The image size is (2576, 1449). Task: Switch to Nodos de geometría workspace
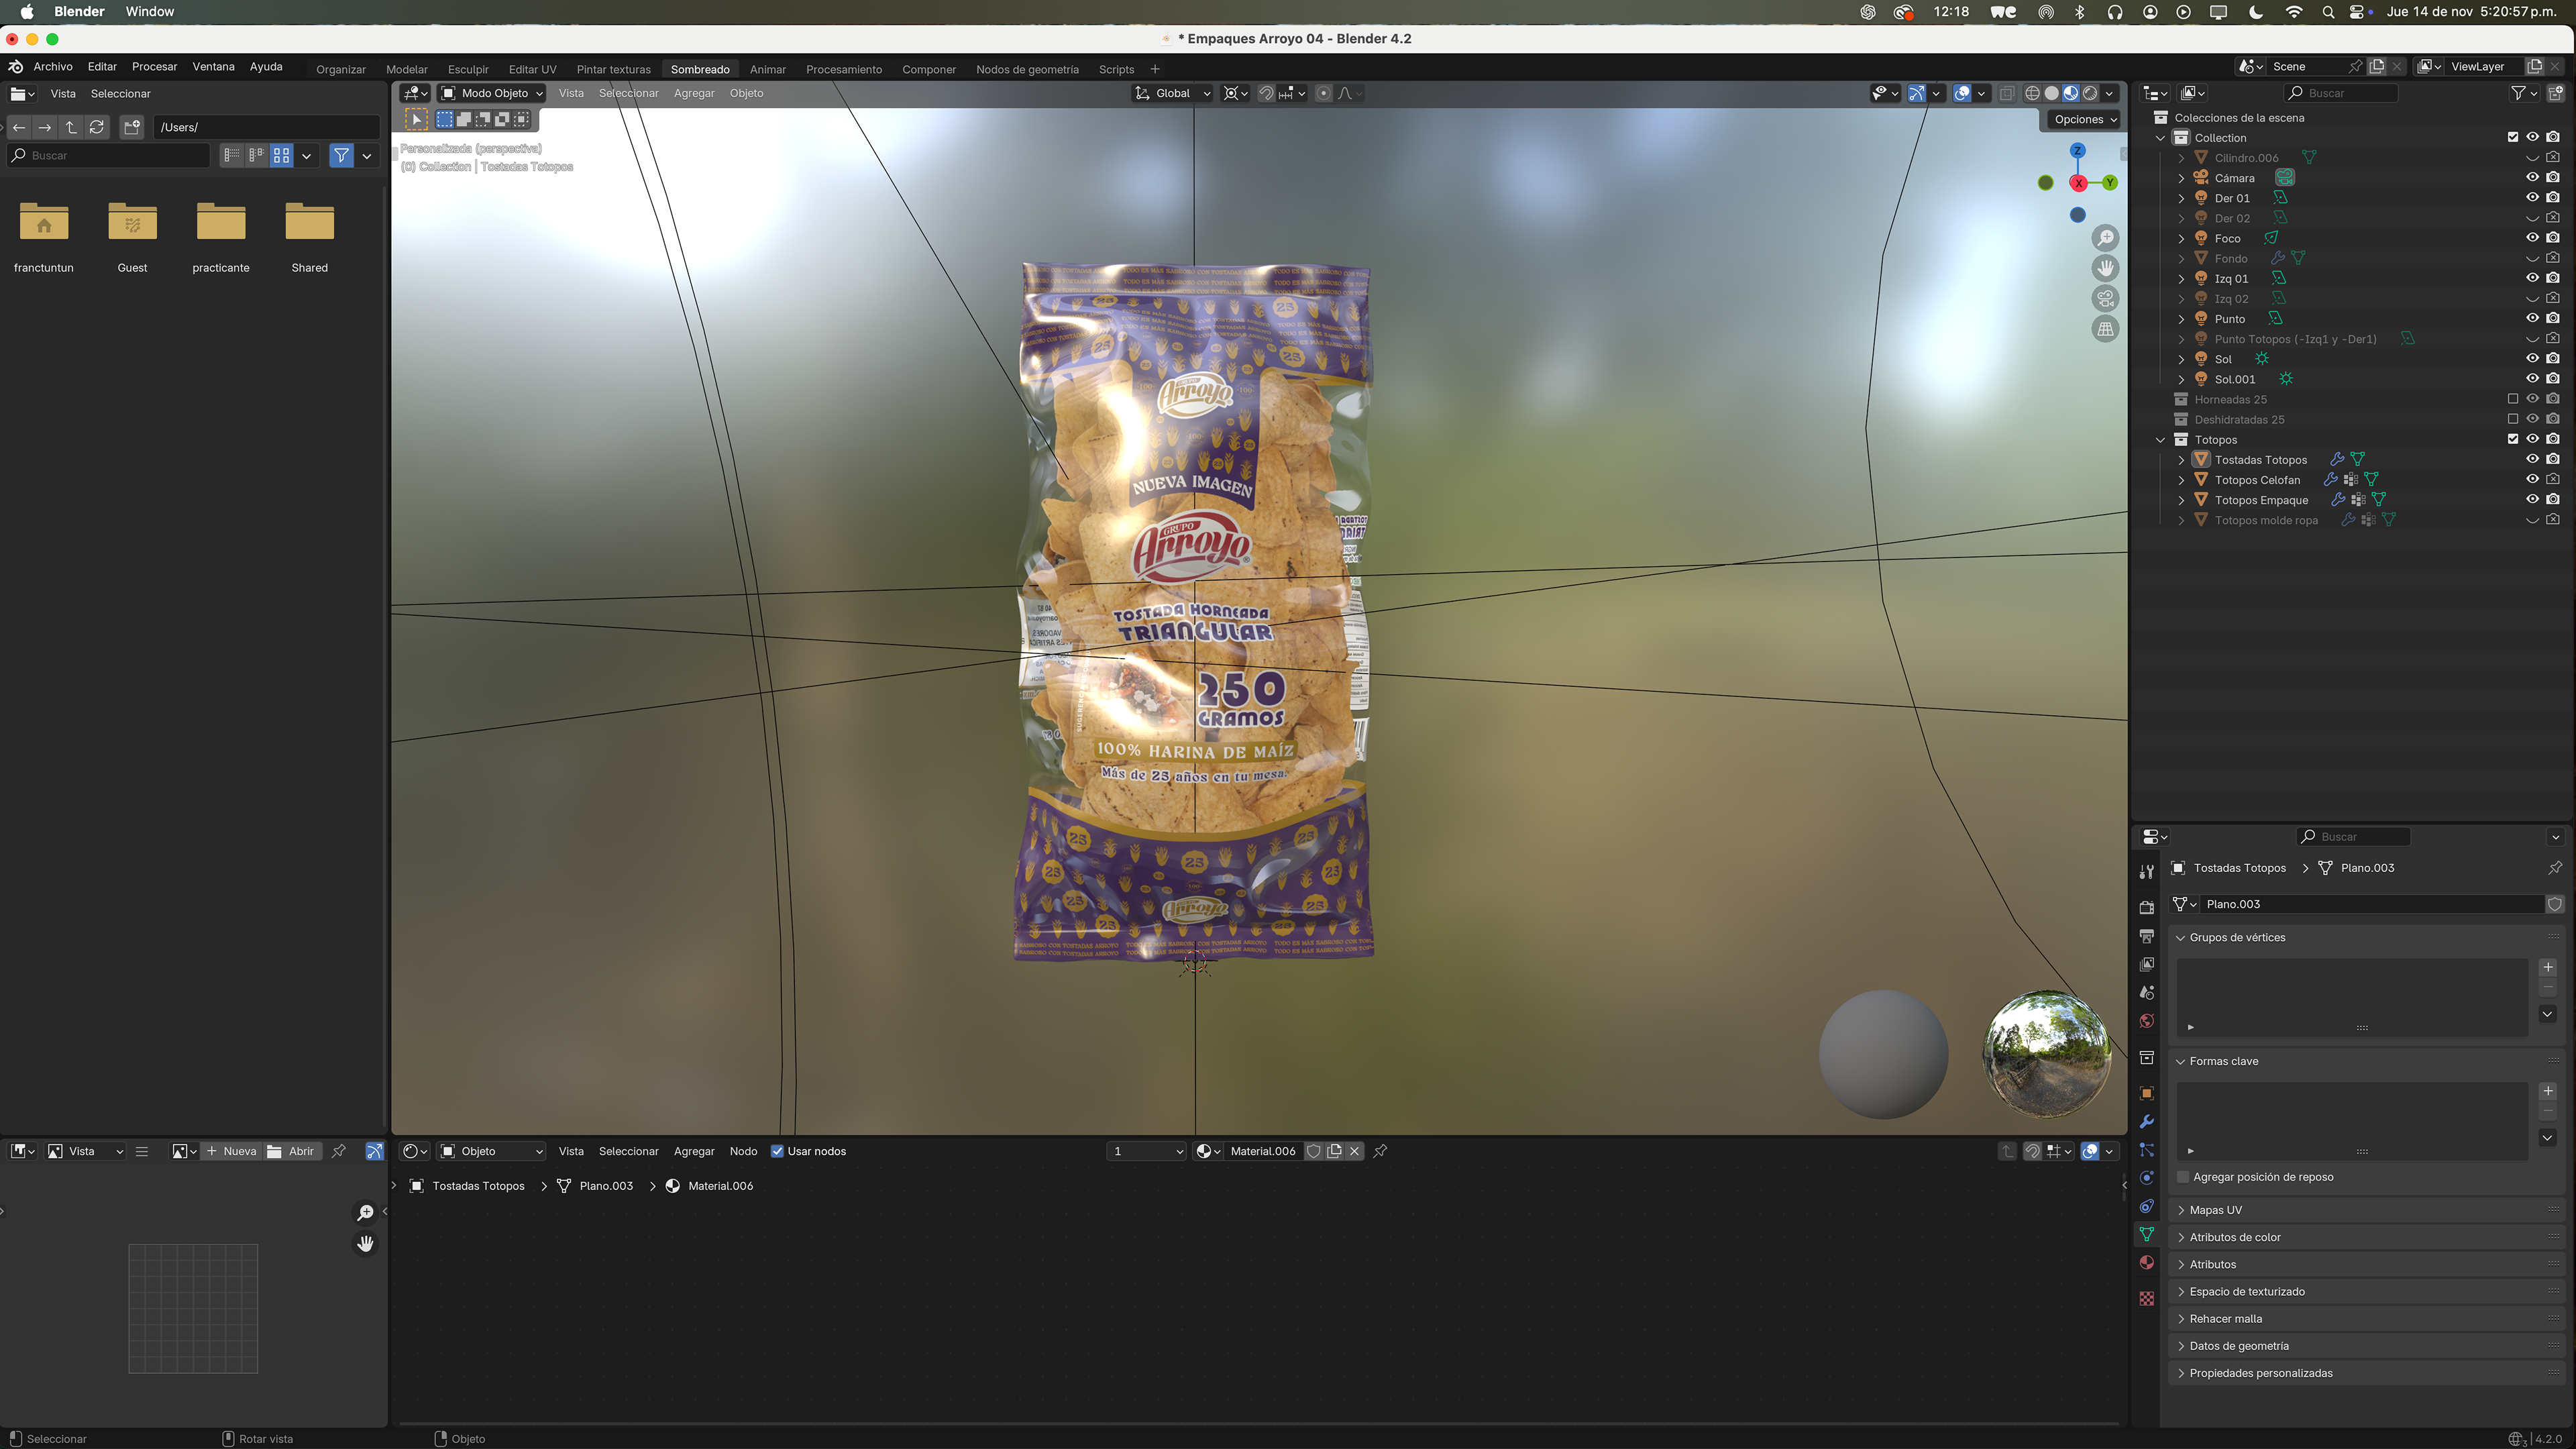[1027, 69]
